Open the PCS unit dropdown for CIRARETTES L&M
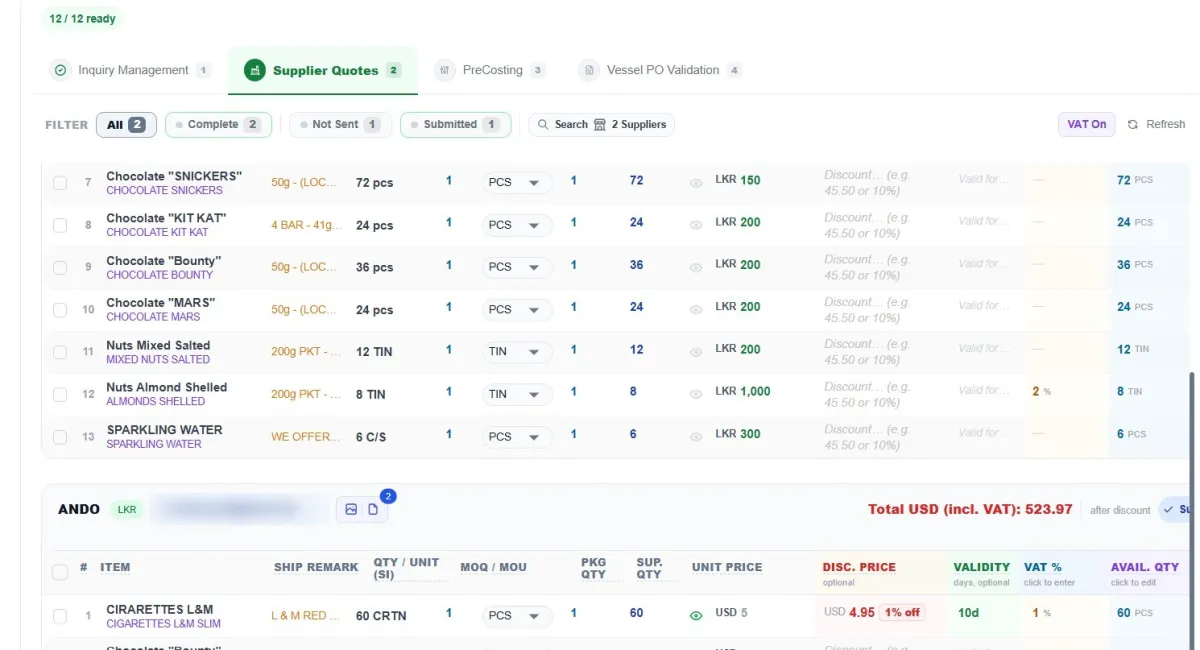1200x650 pixels. [517, 615]
